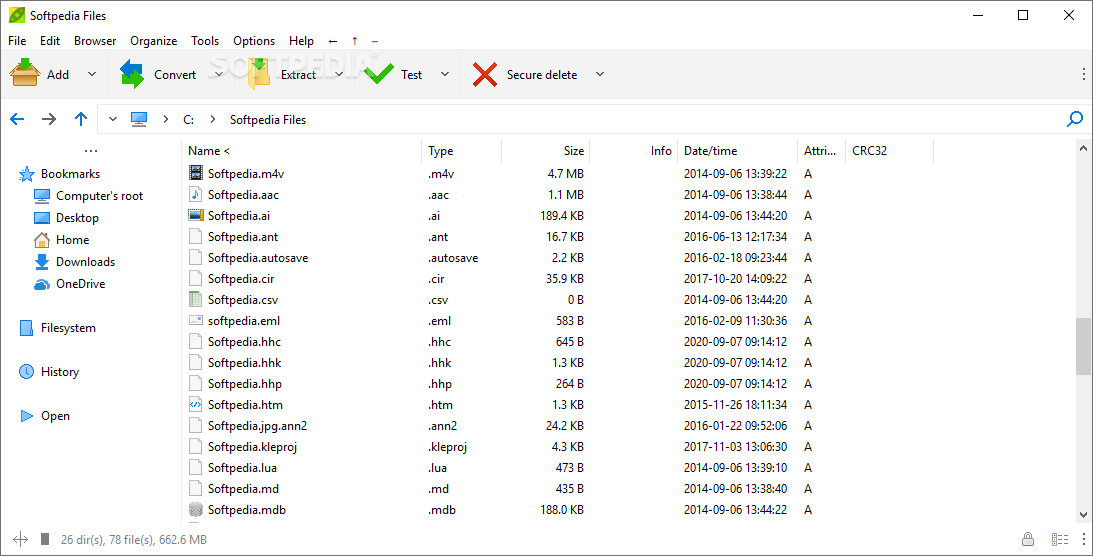The width and height of the screenshot is (1093, 556).
Task: Open the Add button dropdown arrow
Action: 91,74
